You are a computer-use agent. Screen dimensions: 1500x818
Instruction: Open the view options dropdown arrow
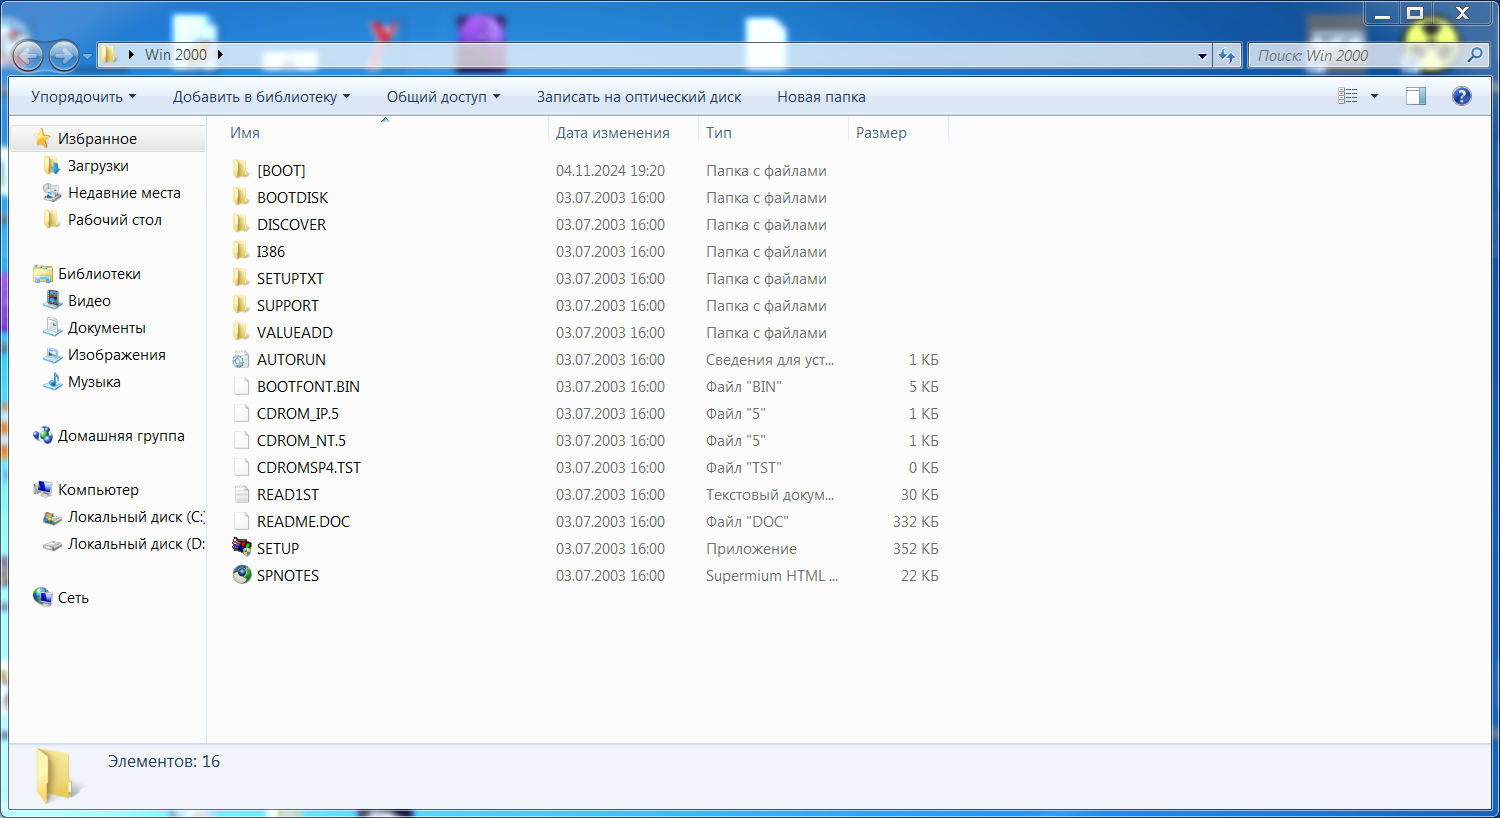point(1374,96)
